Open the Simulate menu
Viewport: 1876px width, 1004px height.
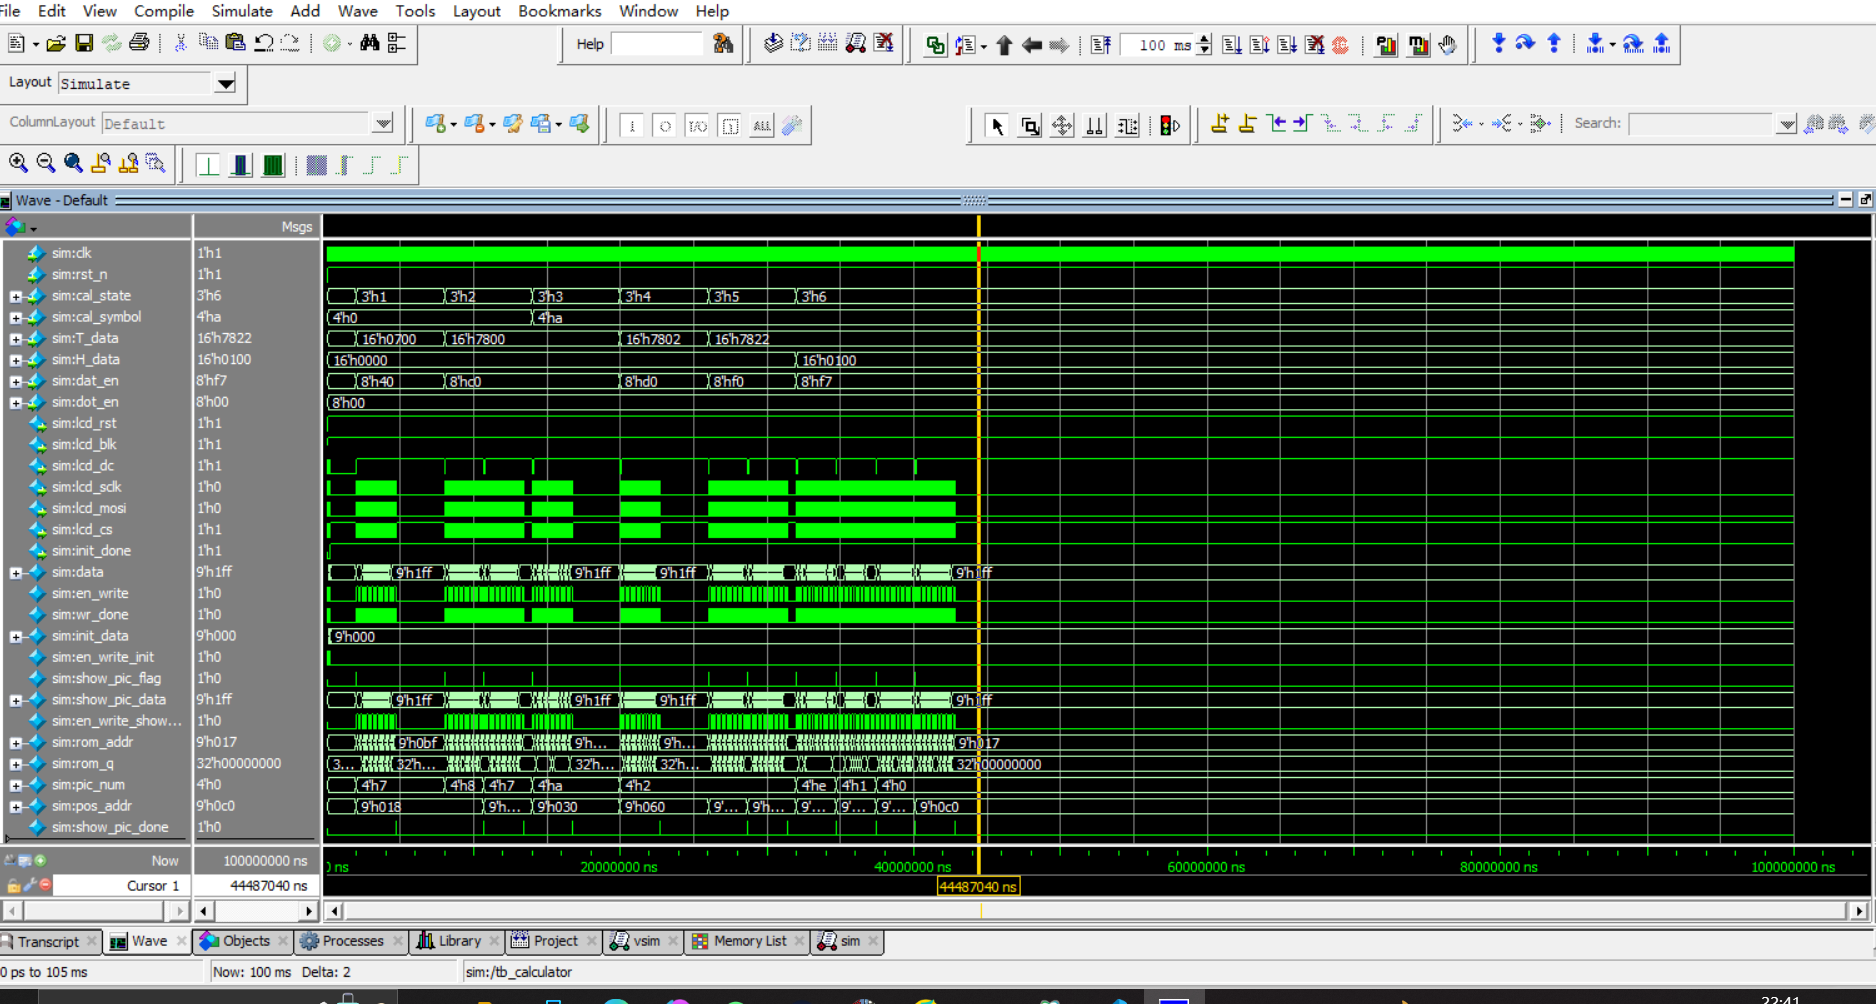pos(242,11)
